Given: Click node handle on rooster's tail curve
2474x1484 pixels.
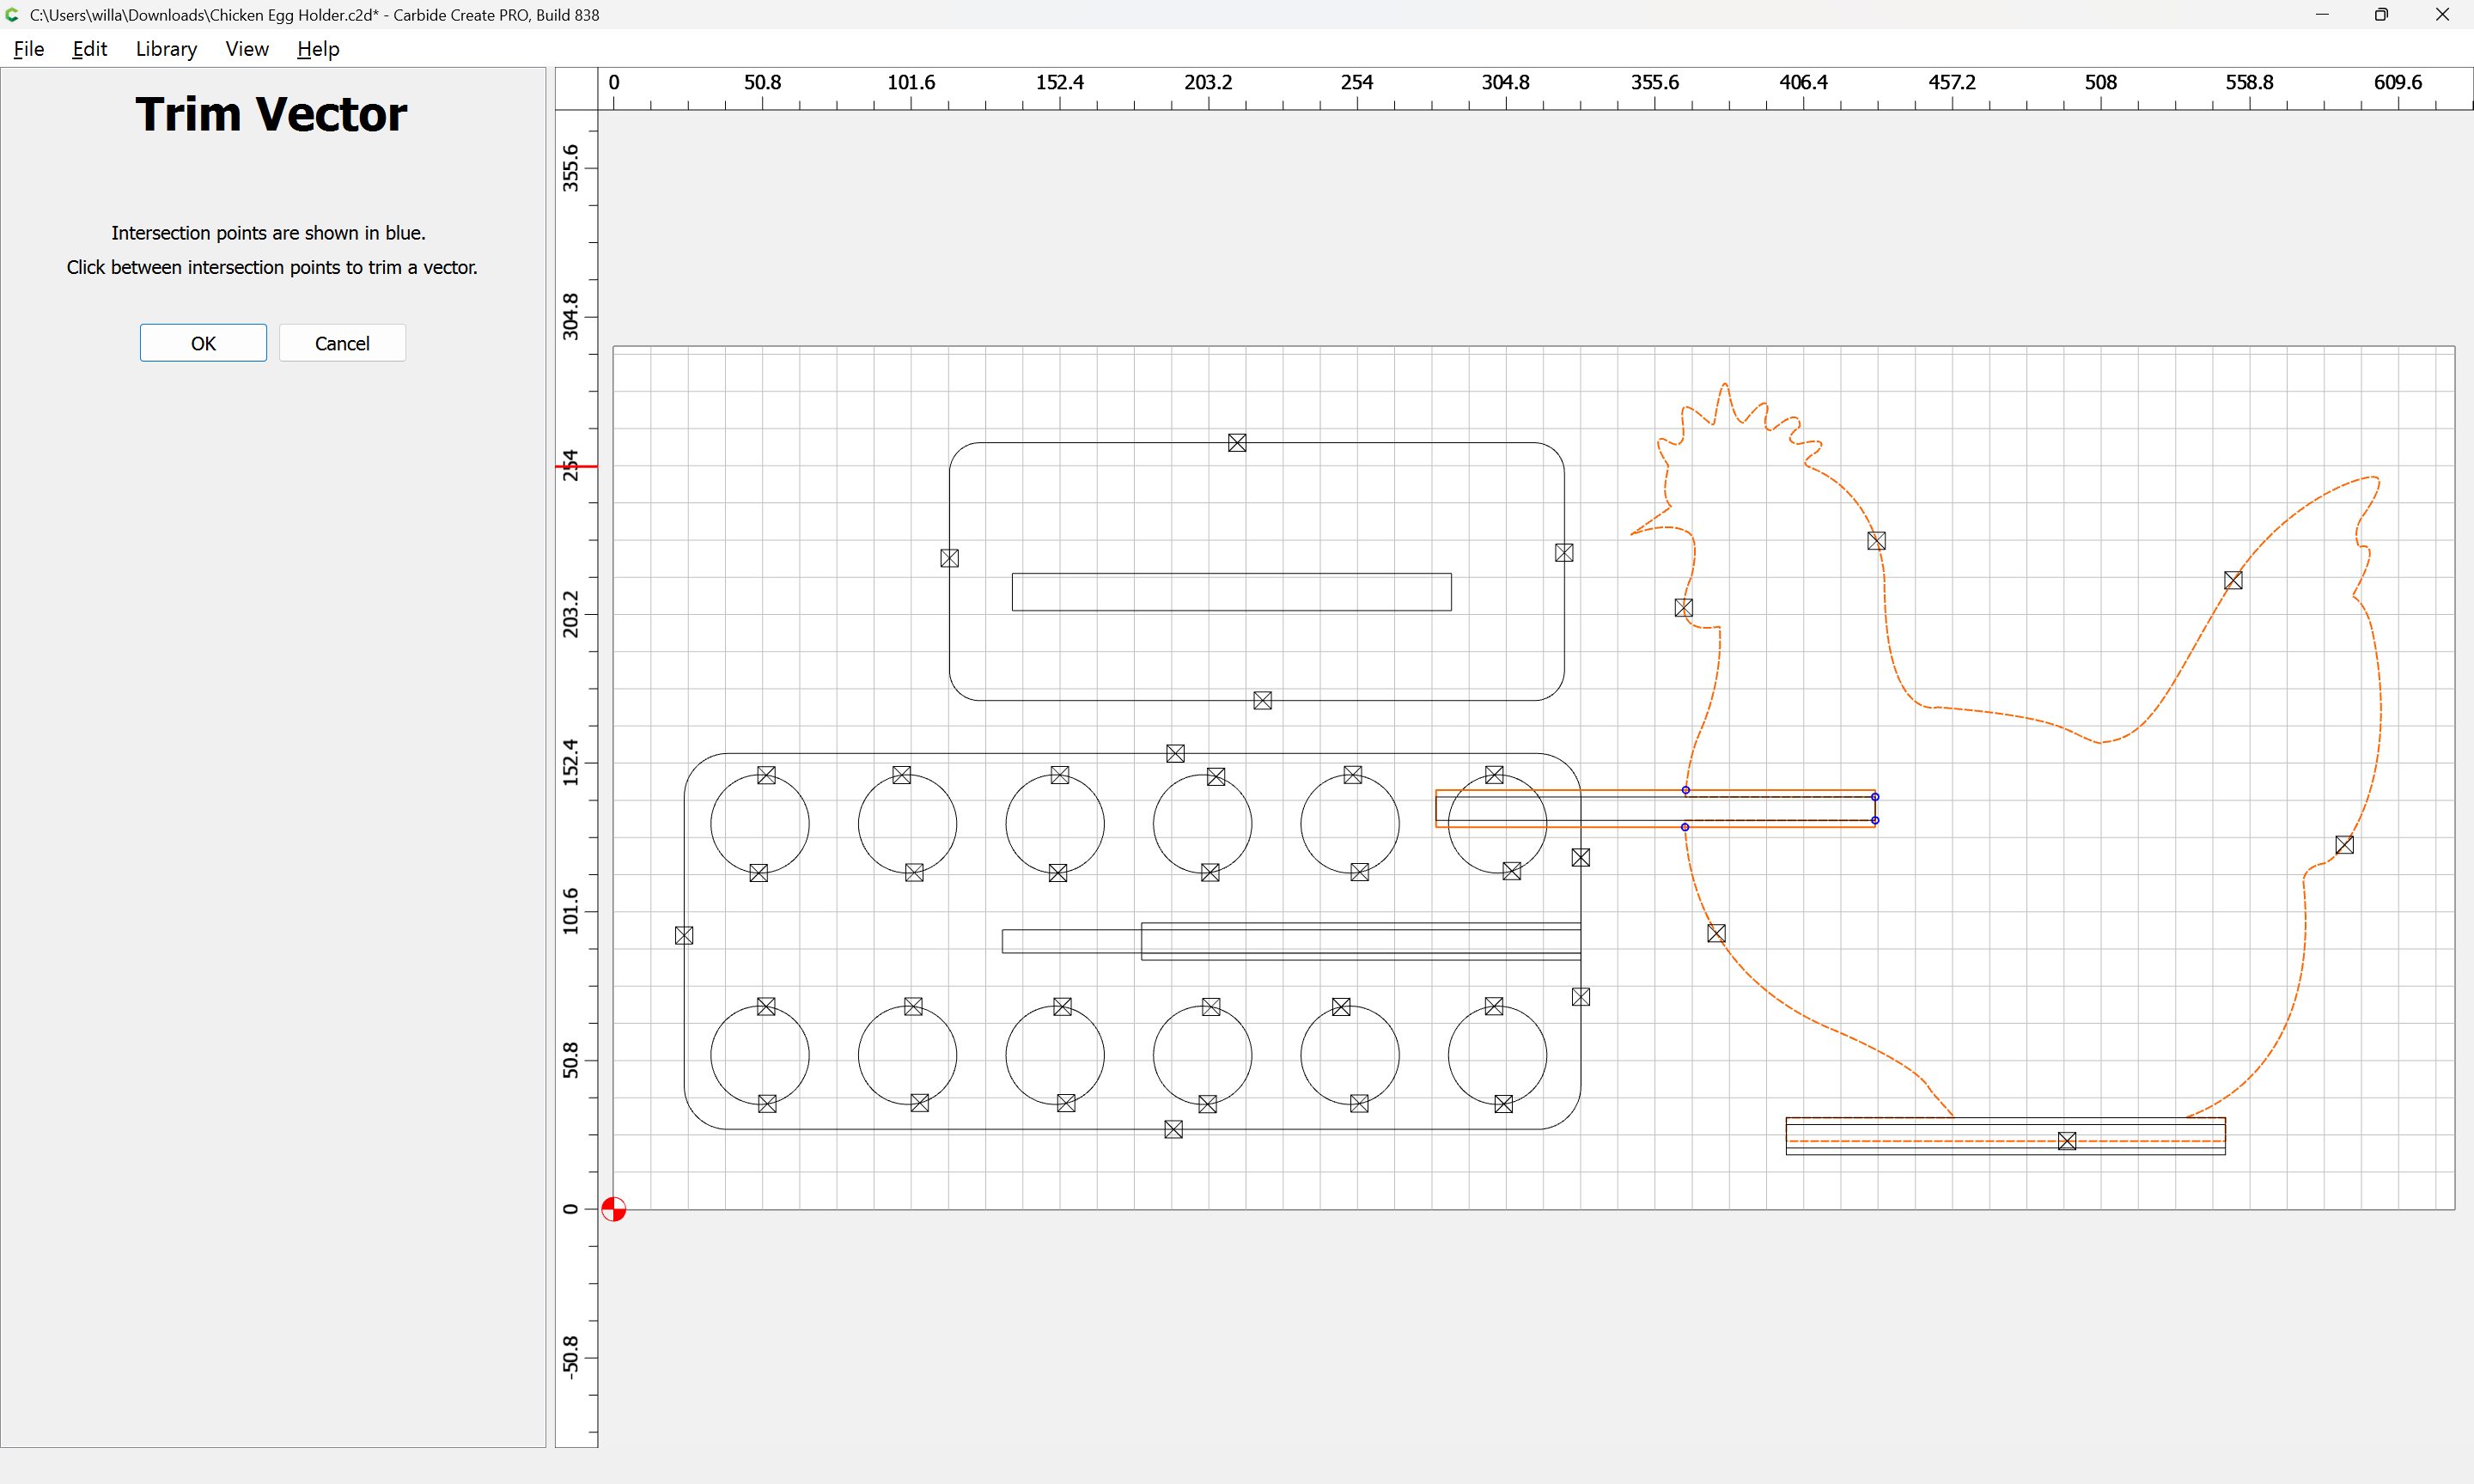Looking at the screenshot, I should (2233, 580).
